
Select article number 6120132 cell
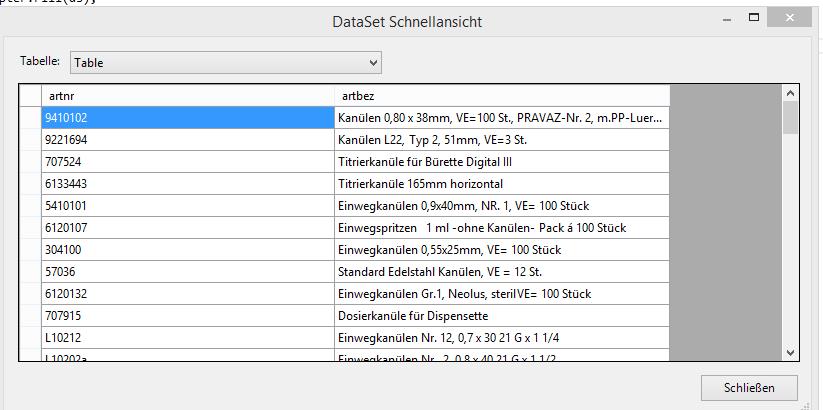[187, 294]
